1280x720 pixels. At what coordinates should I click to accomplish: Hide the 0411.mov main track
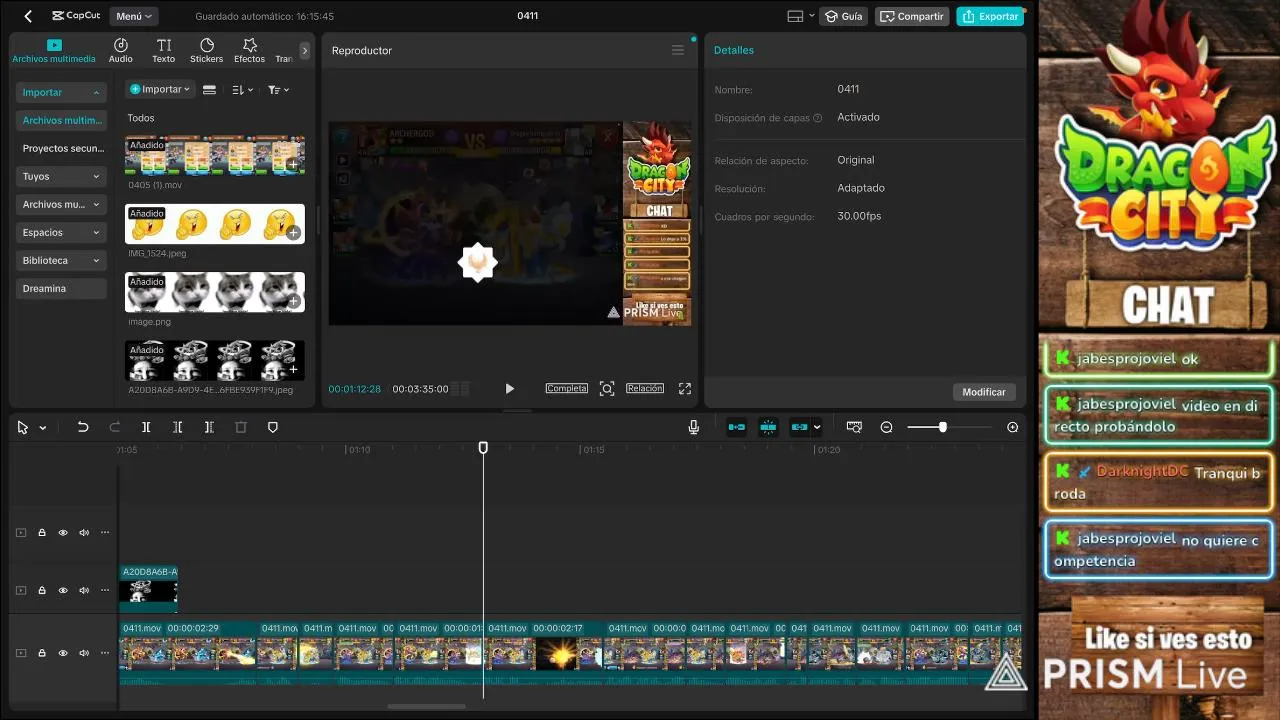(63, 653)
